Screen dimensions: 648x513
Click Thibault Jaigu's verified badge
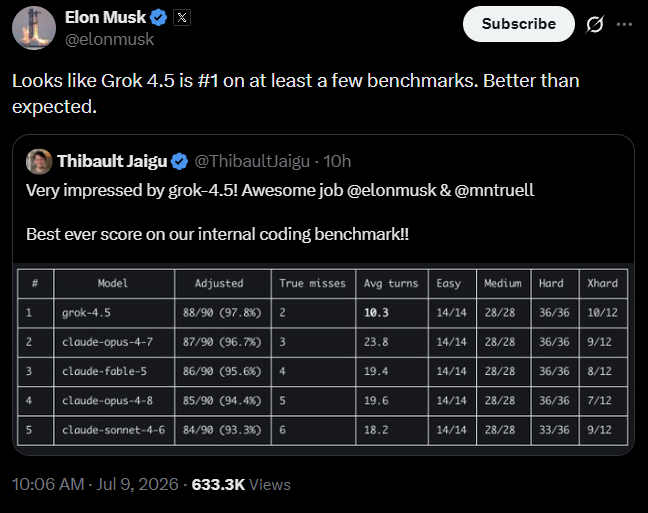(179, 161)
